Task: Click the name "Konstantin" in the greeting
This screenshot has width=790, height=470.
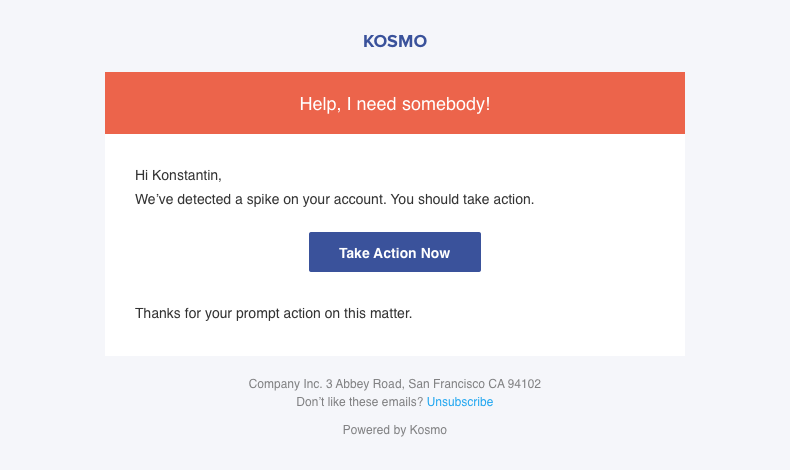Action: 187,176
